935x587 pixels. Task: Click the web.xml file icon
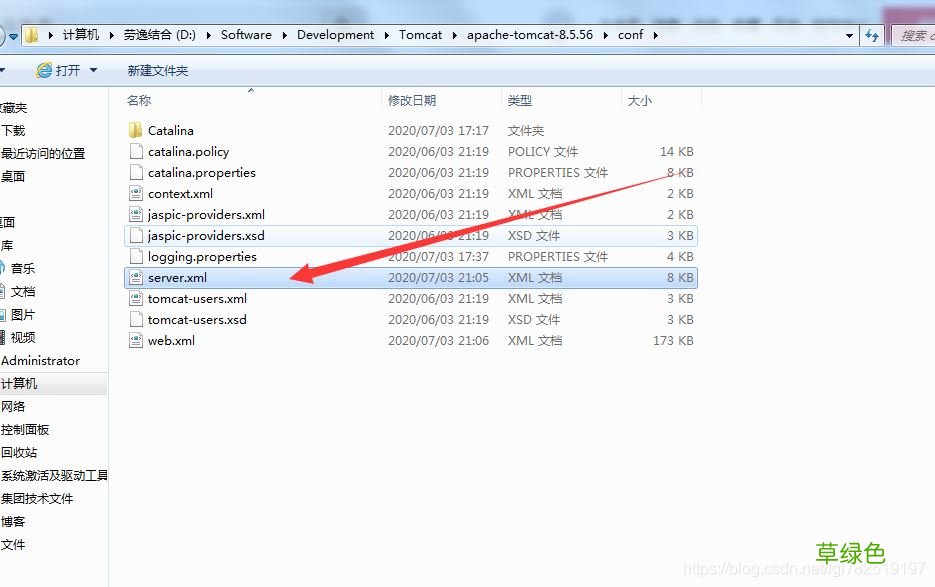click(x=136, y=340)
